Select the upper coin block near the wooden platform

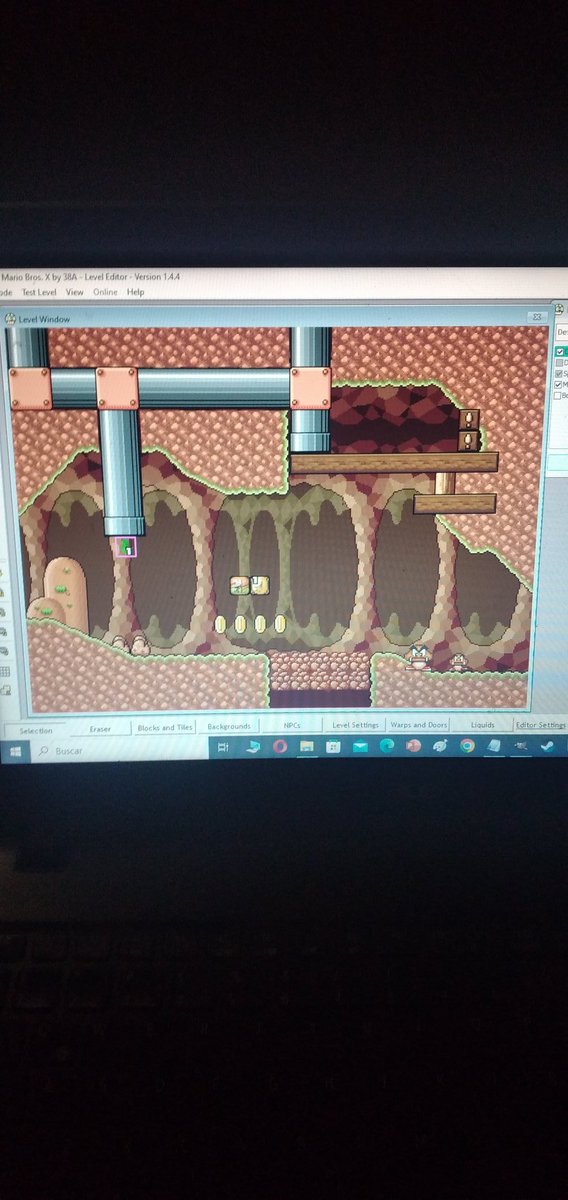(468, 419)
